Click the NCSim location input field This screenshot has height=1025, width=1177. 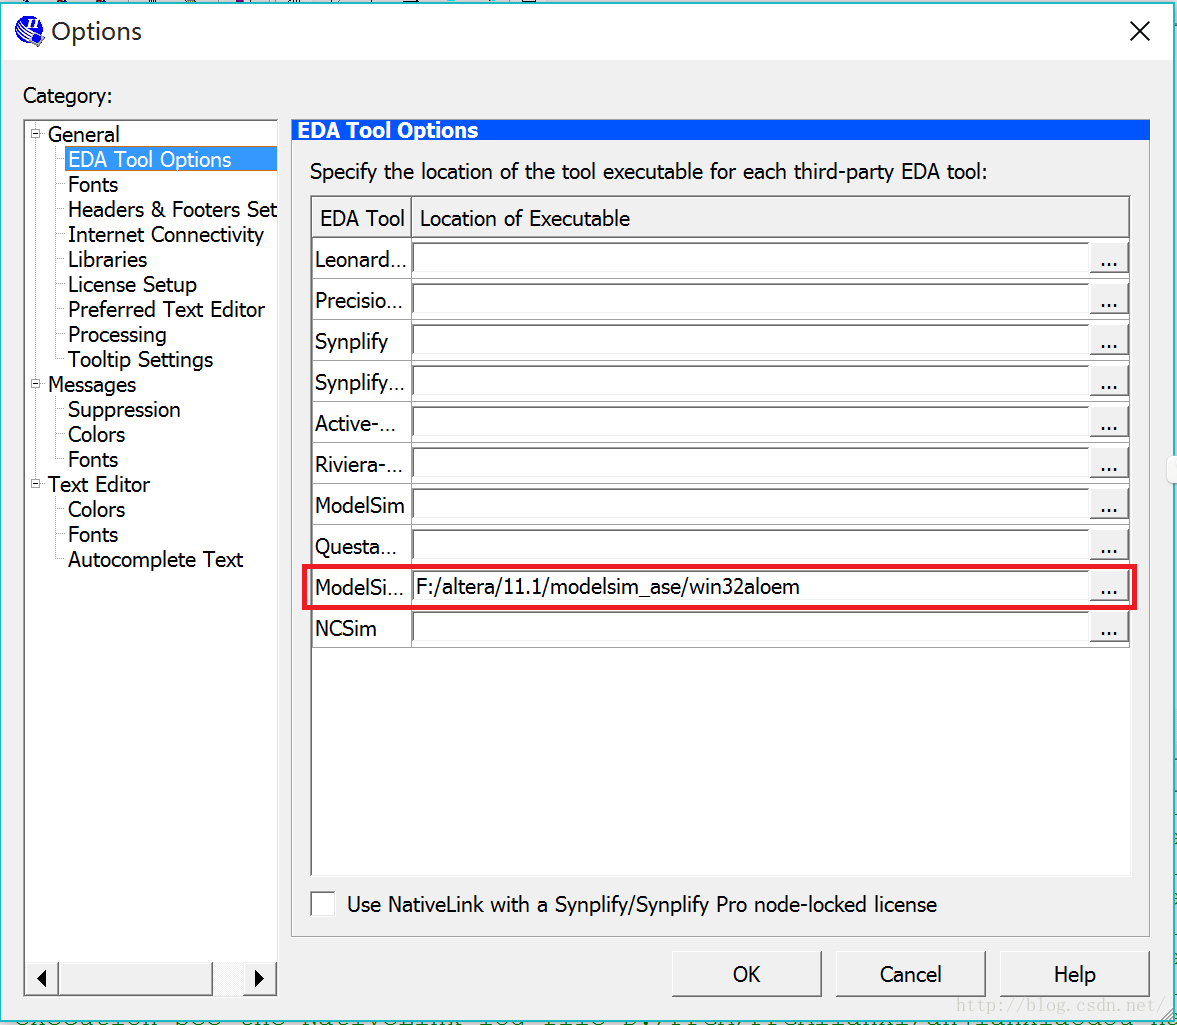click(x=751, y=628)
